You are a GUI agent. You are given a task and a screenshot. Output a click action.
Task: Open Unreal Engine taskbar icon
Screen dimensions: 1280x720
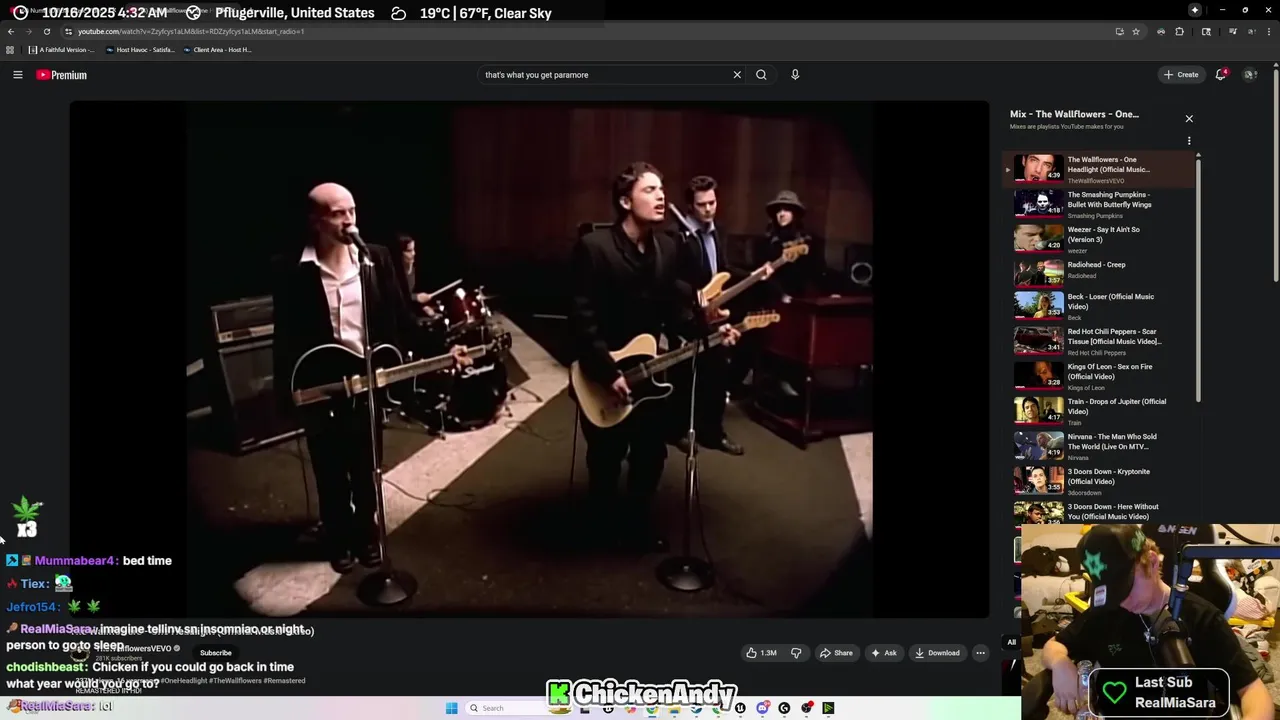click(x=740, y=708)
